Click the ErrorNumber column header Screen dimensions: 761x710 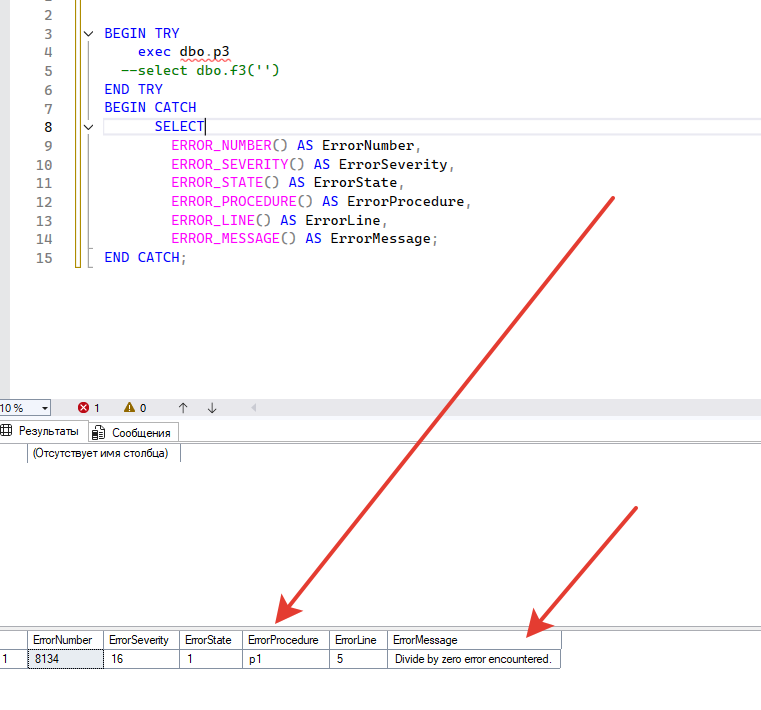[x=63, y=640]
